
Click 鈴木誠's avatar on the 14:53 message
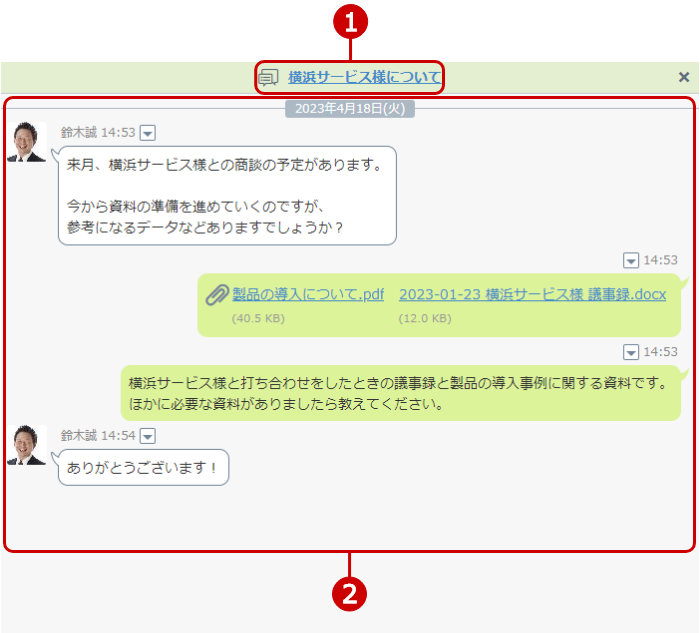click(27, 142)
